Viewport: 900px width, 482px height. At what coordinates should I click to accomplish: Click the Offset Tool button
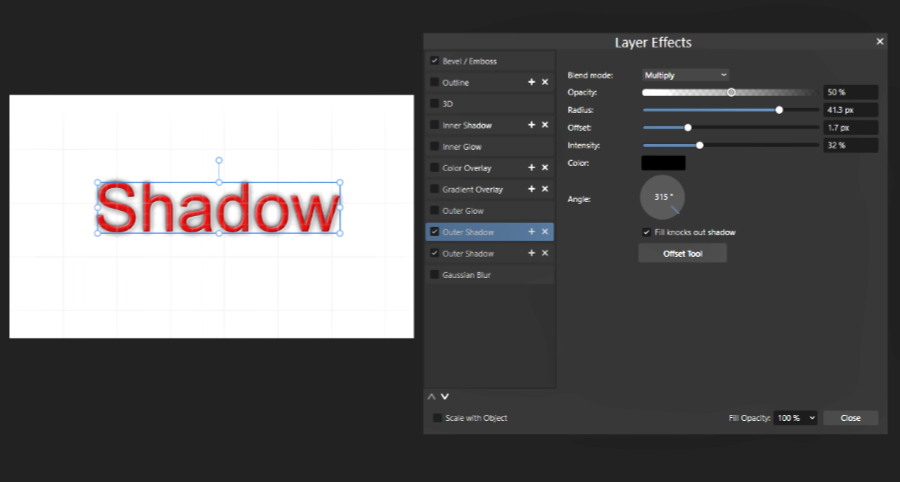point(682,254)
